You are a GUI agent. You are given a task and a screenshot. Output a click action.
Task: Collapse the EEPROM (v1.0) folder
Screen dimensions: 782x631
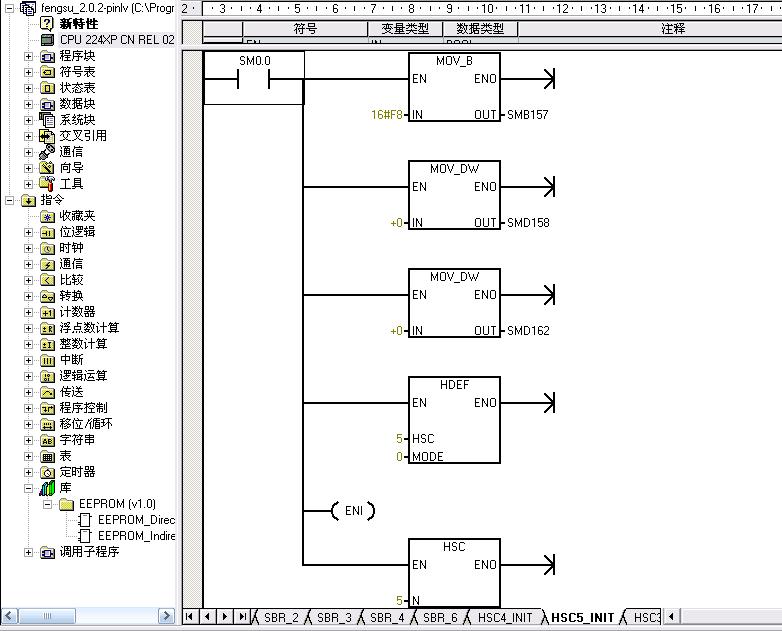coord(47,504)
